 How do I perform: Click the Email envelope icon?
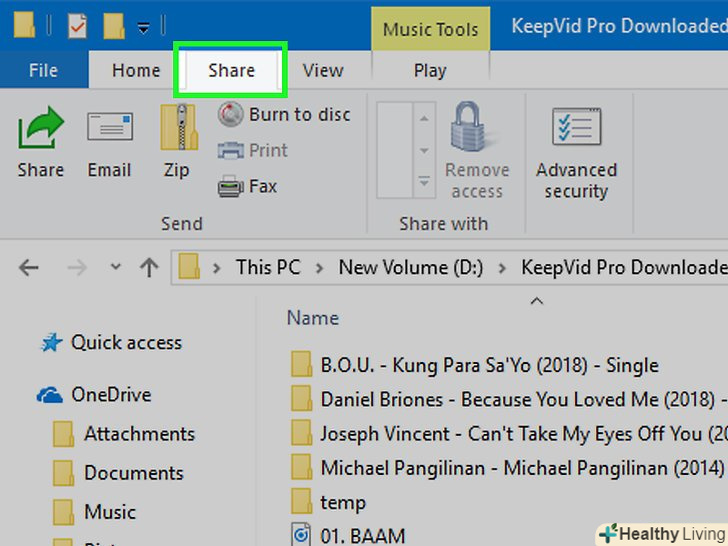[x=110, y=126]
